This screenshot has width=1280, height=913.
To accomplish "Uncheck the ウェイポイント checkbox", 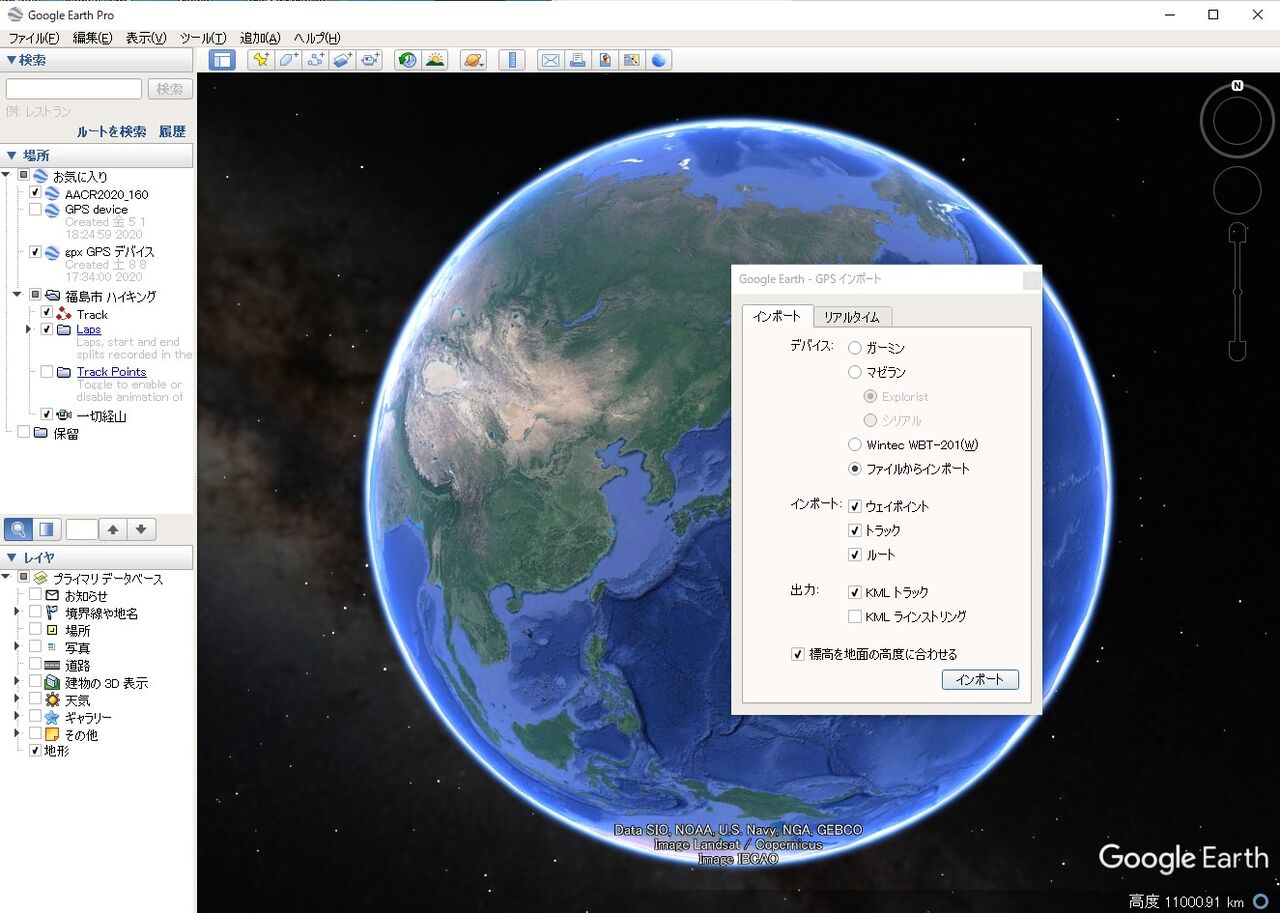I will click(855, 506).
